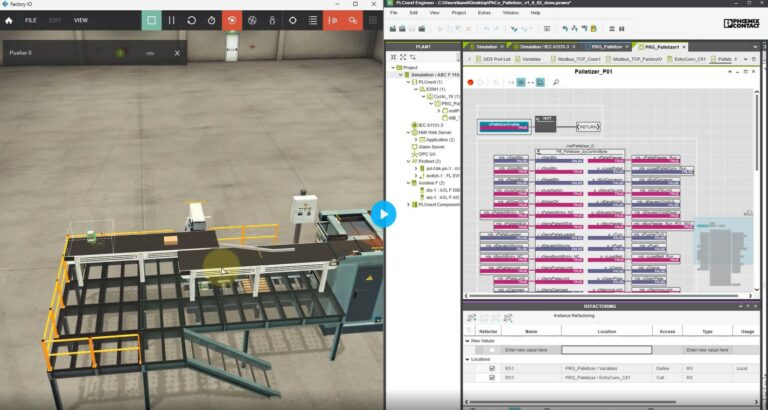Select the Alarm Server tree item
The height and width of the screenshot is (410, 768).
pyautogui.click(x=428, y=147)
